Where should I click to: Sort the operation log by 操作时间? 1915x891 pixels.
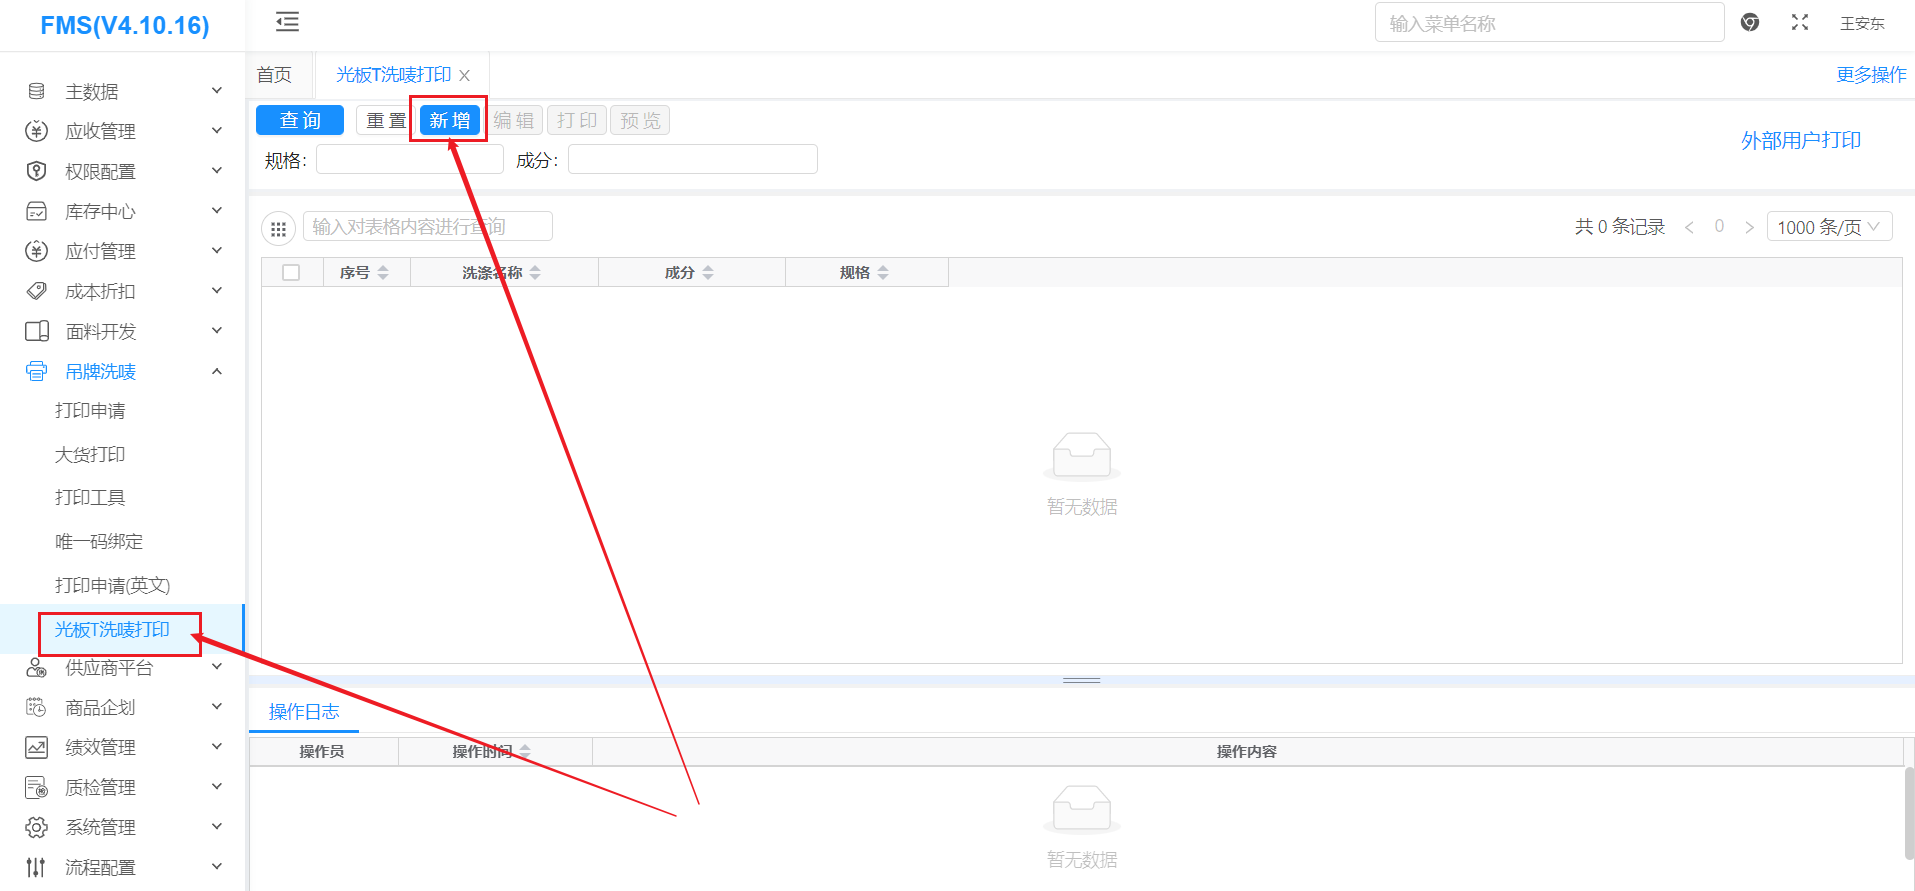(x=525, y=751)
